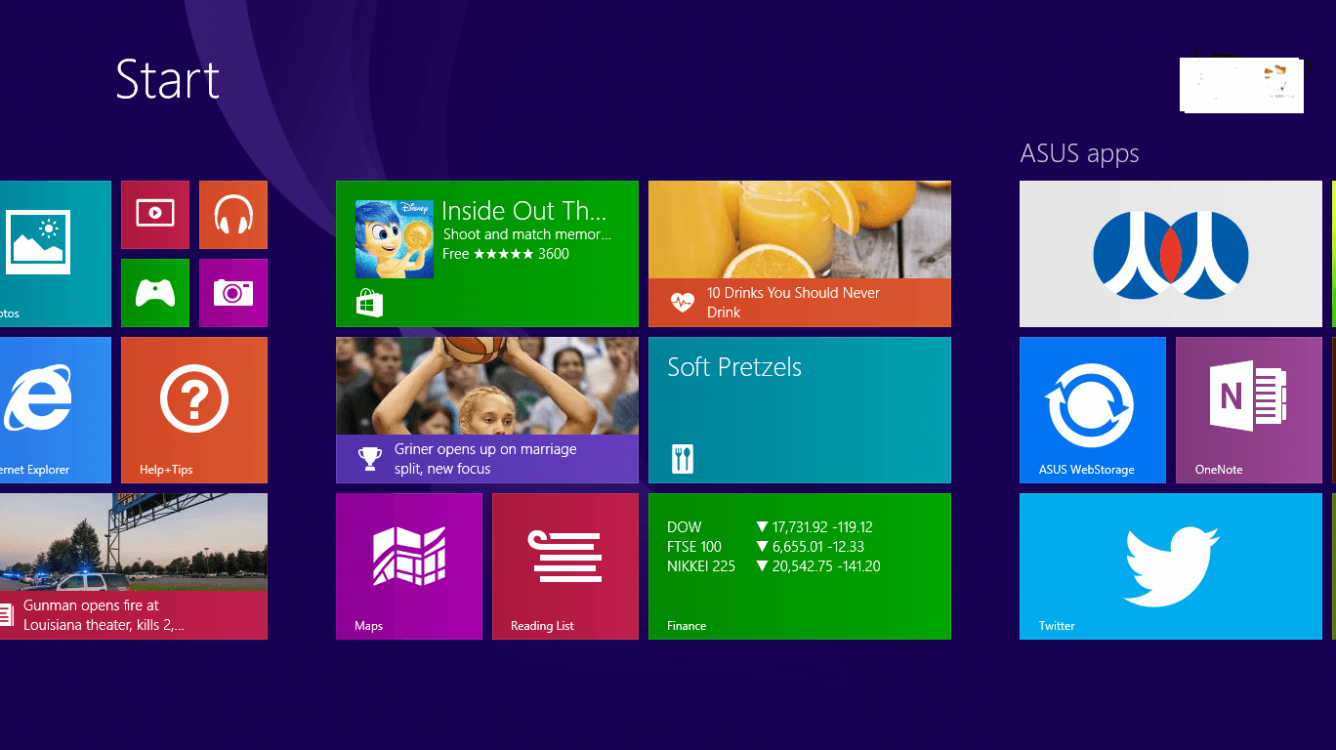Click the FTSE 100 stock row
Viewport: 1336px width, 750px height.
coord(766,547)
